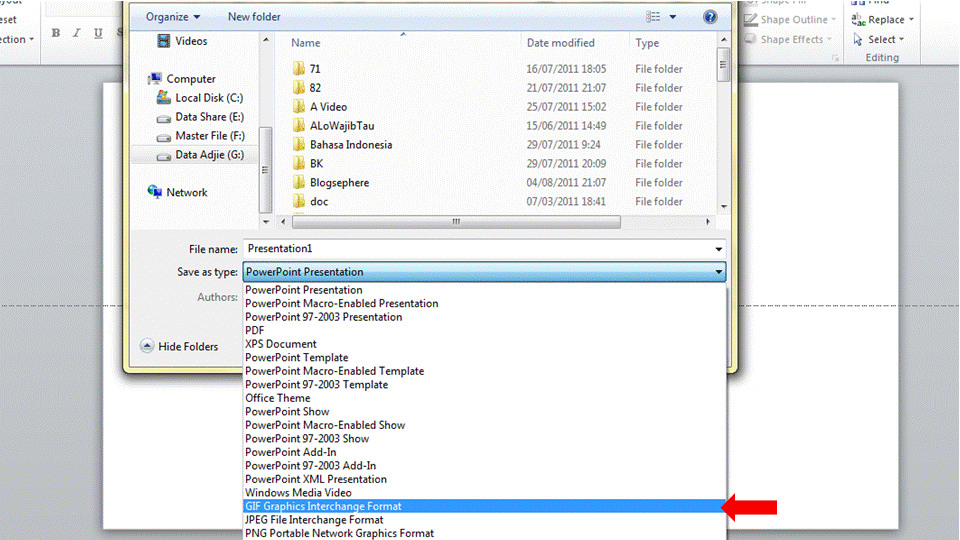Open the dialog Help icon

[x=710, y=17]
